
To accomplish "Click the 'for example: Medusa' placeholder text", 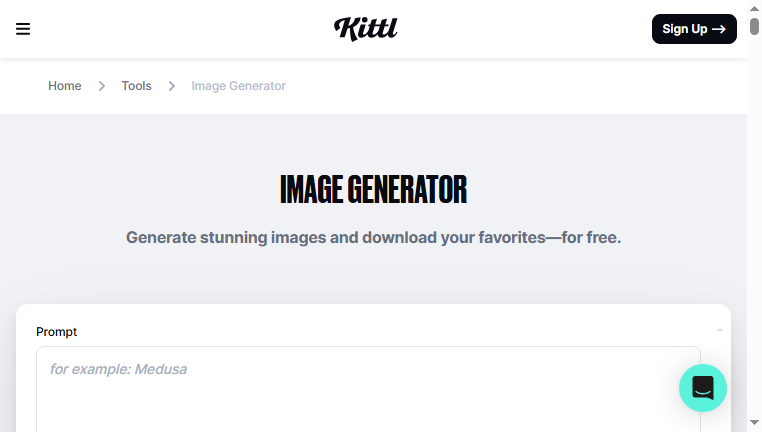I will click(118, 369).
